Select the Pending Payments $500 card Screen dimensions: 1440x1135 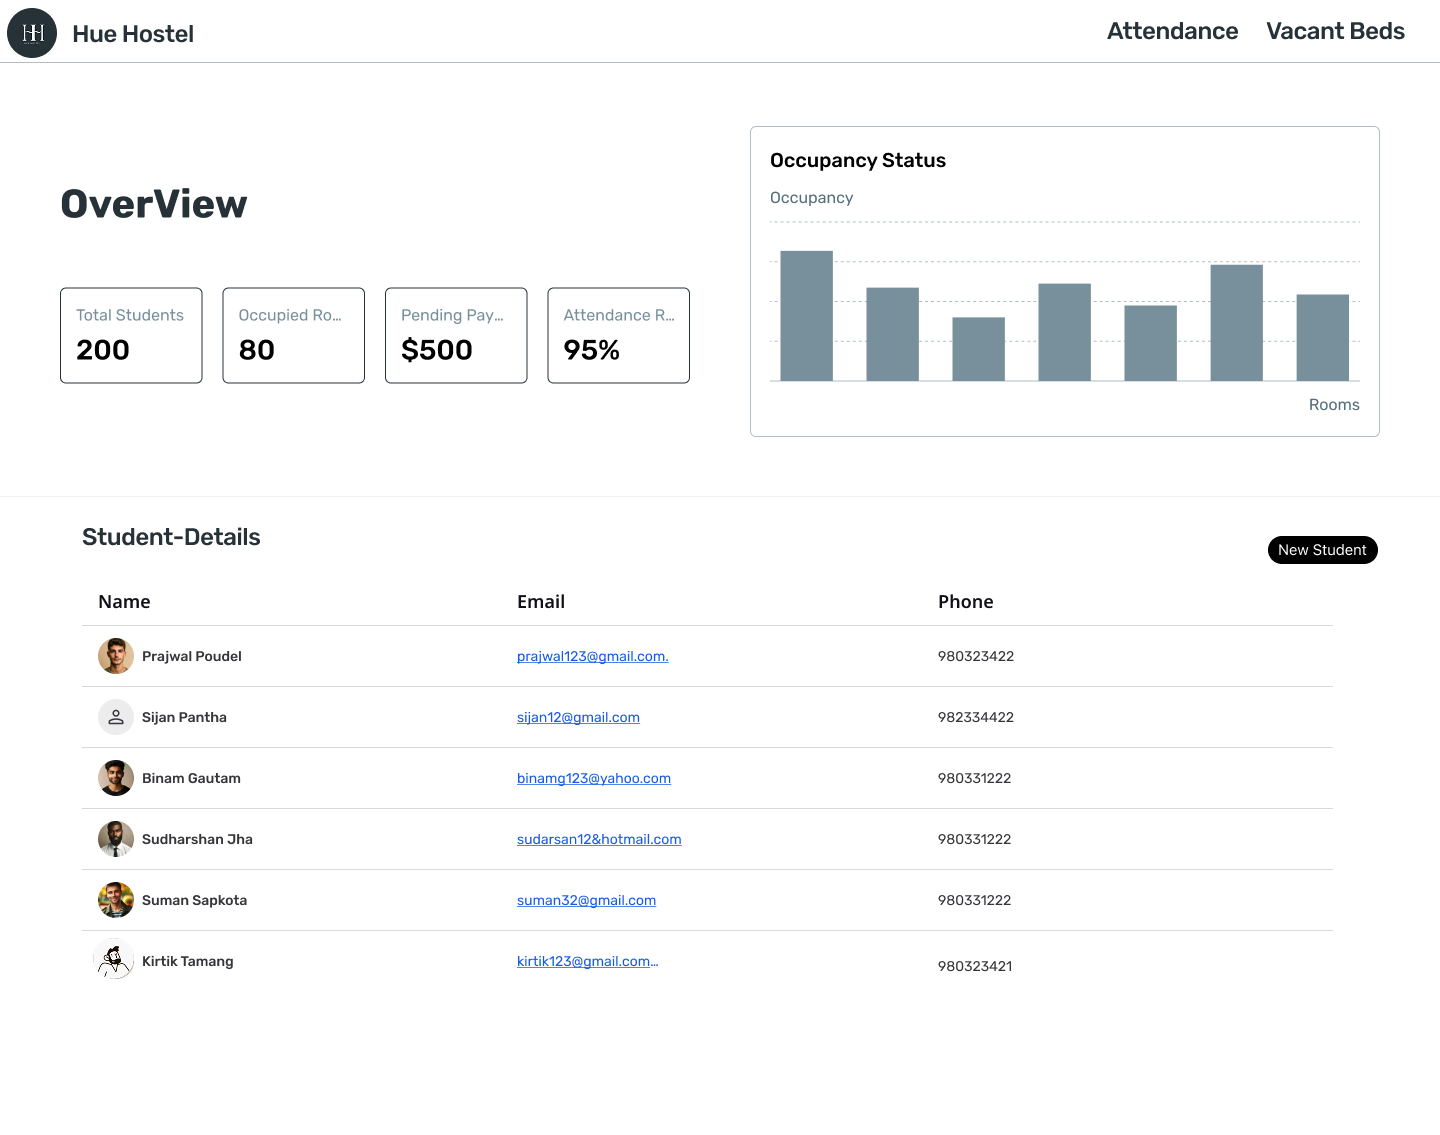pyautogui.click(x=456, y=335)
